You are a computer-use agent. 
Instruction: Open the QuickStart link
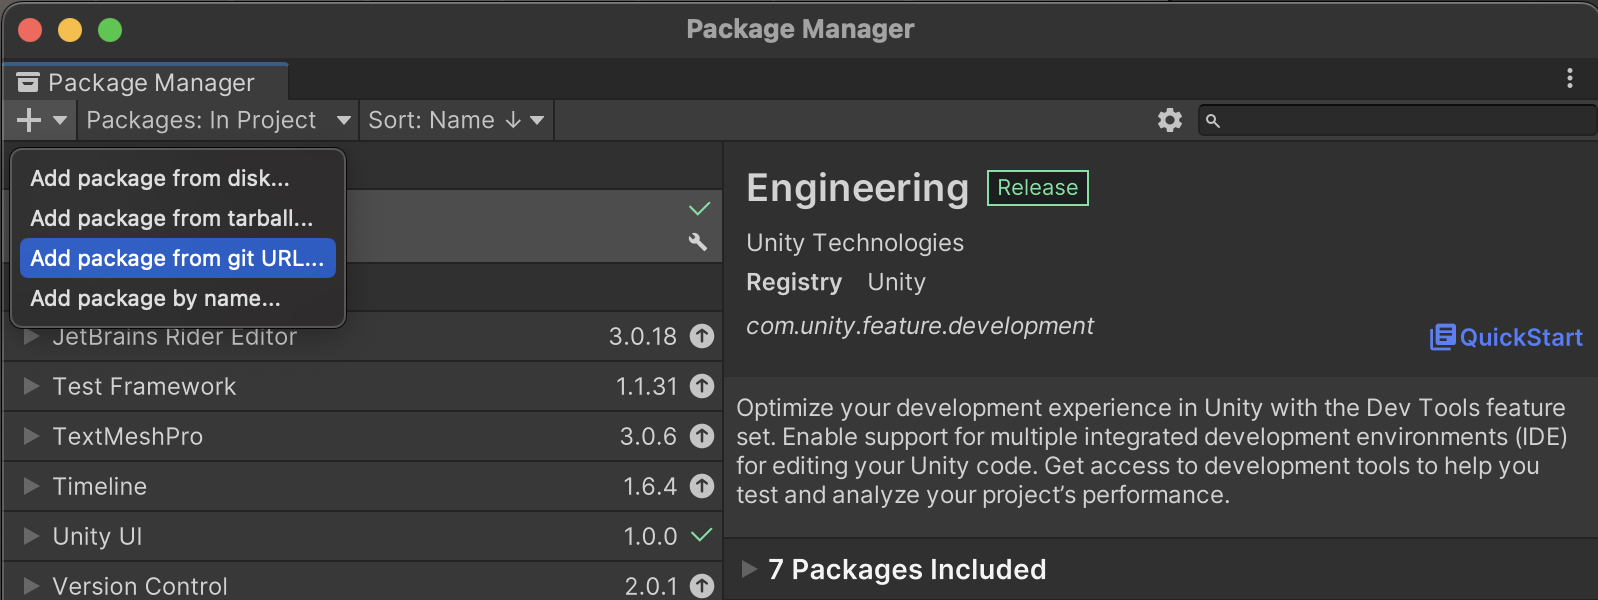(x=1506, y=337)
